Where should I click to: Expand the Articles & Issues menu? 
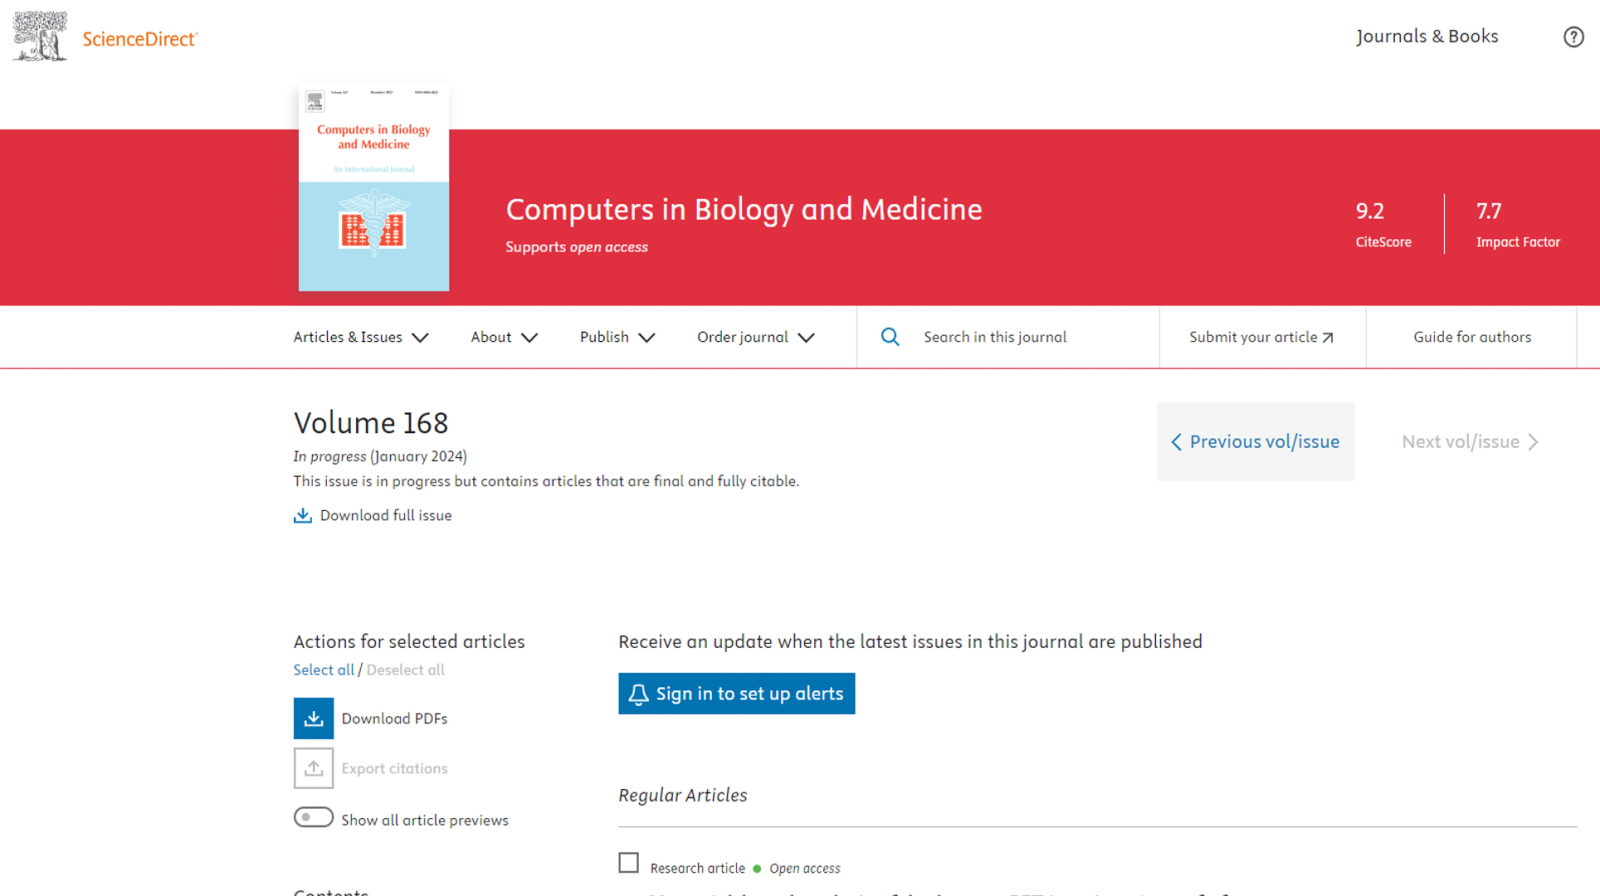tap(361, 337)
